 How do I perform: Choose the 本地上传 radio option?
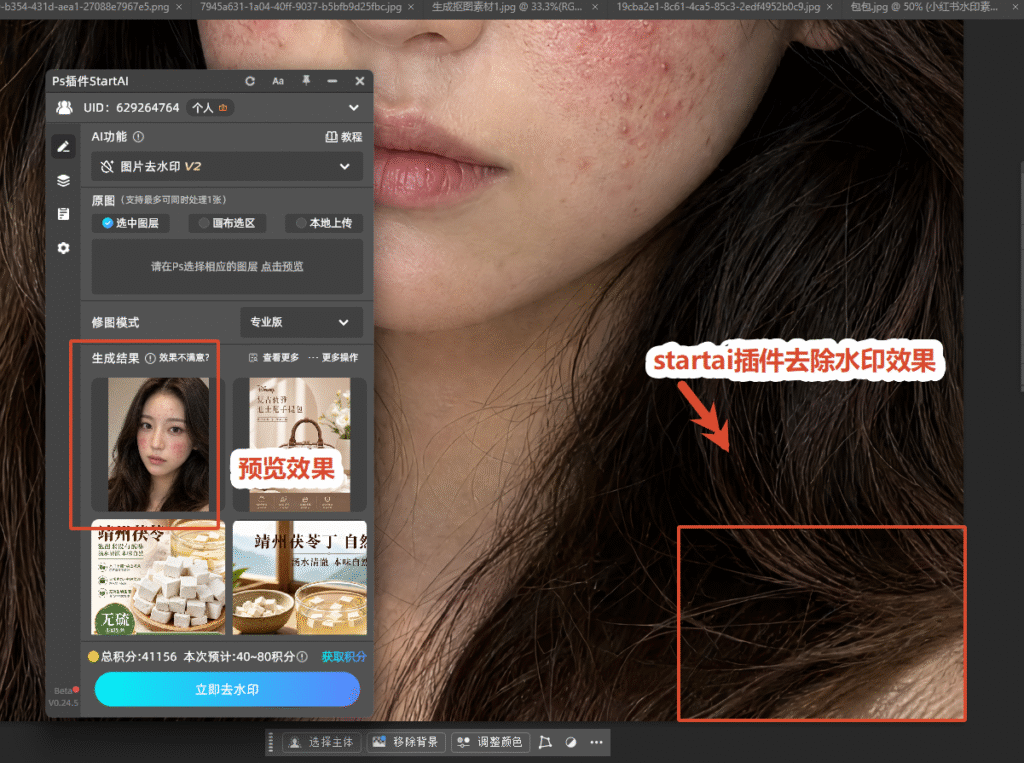[324, 223]
